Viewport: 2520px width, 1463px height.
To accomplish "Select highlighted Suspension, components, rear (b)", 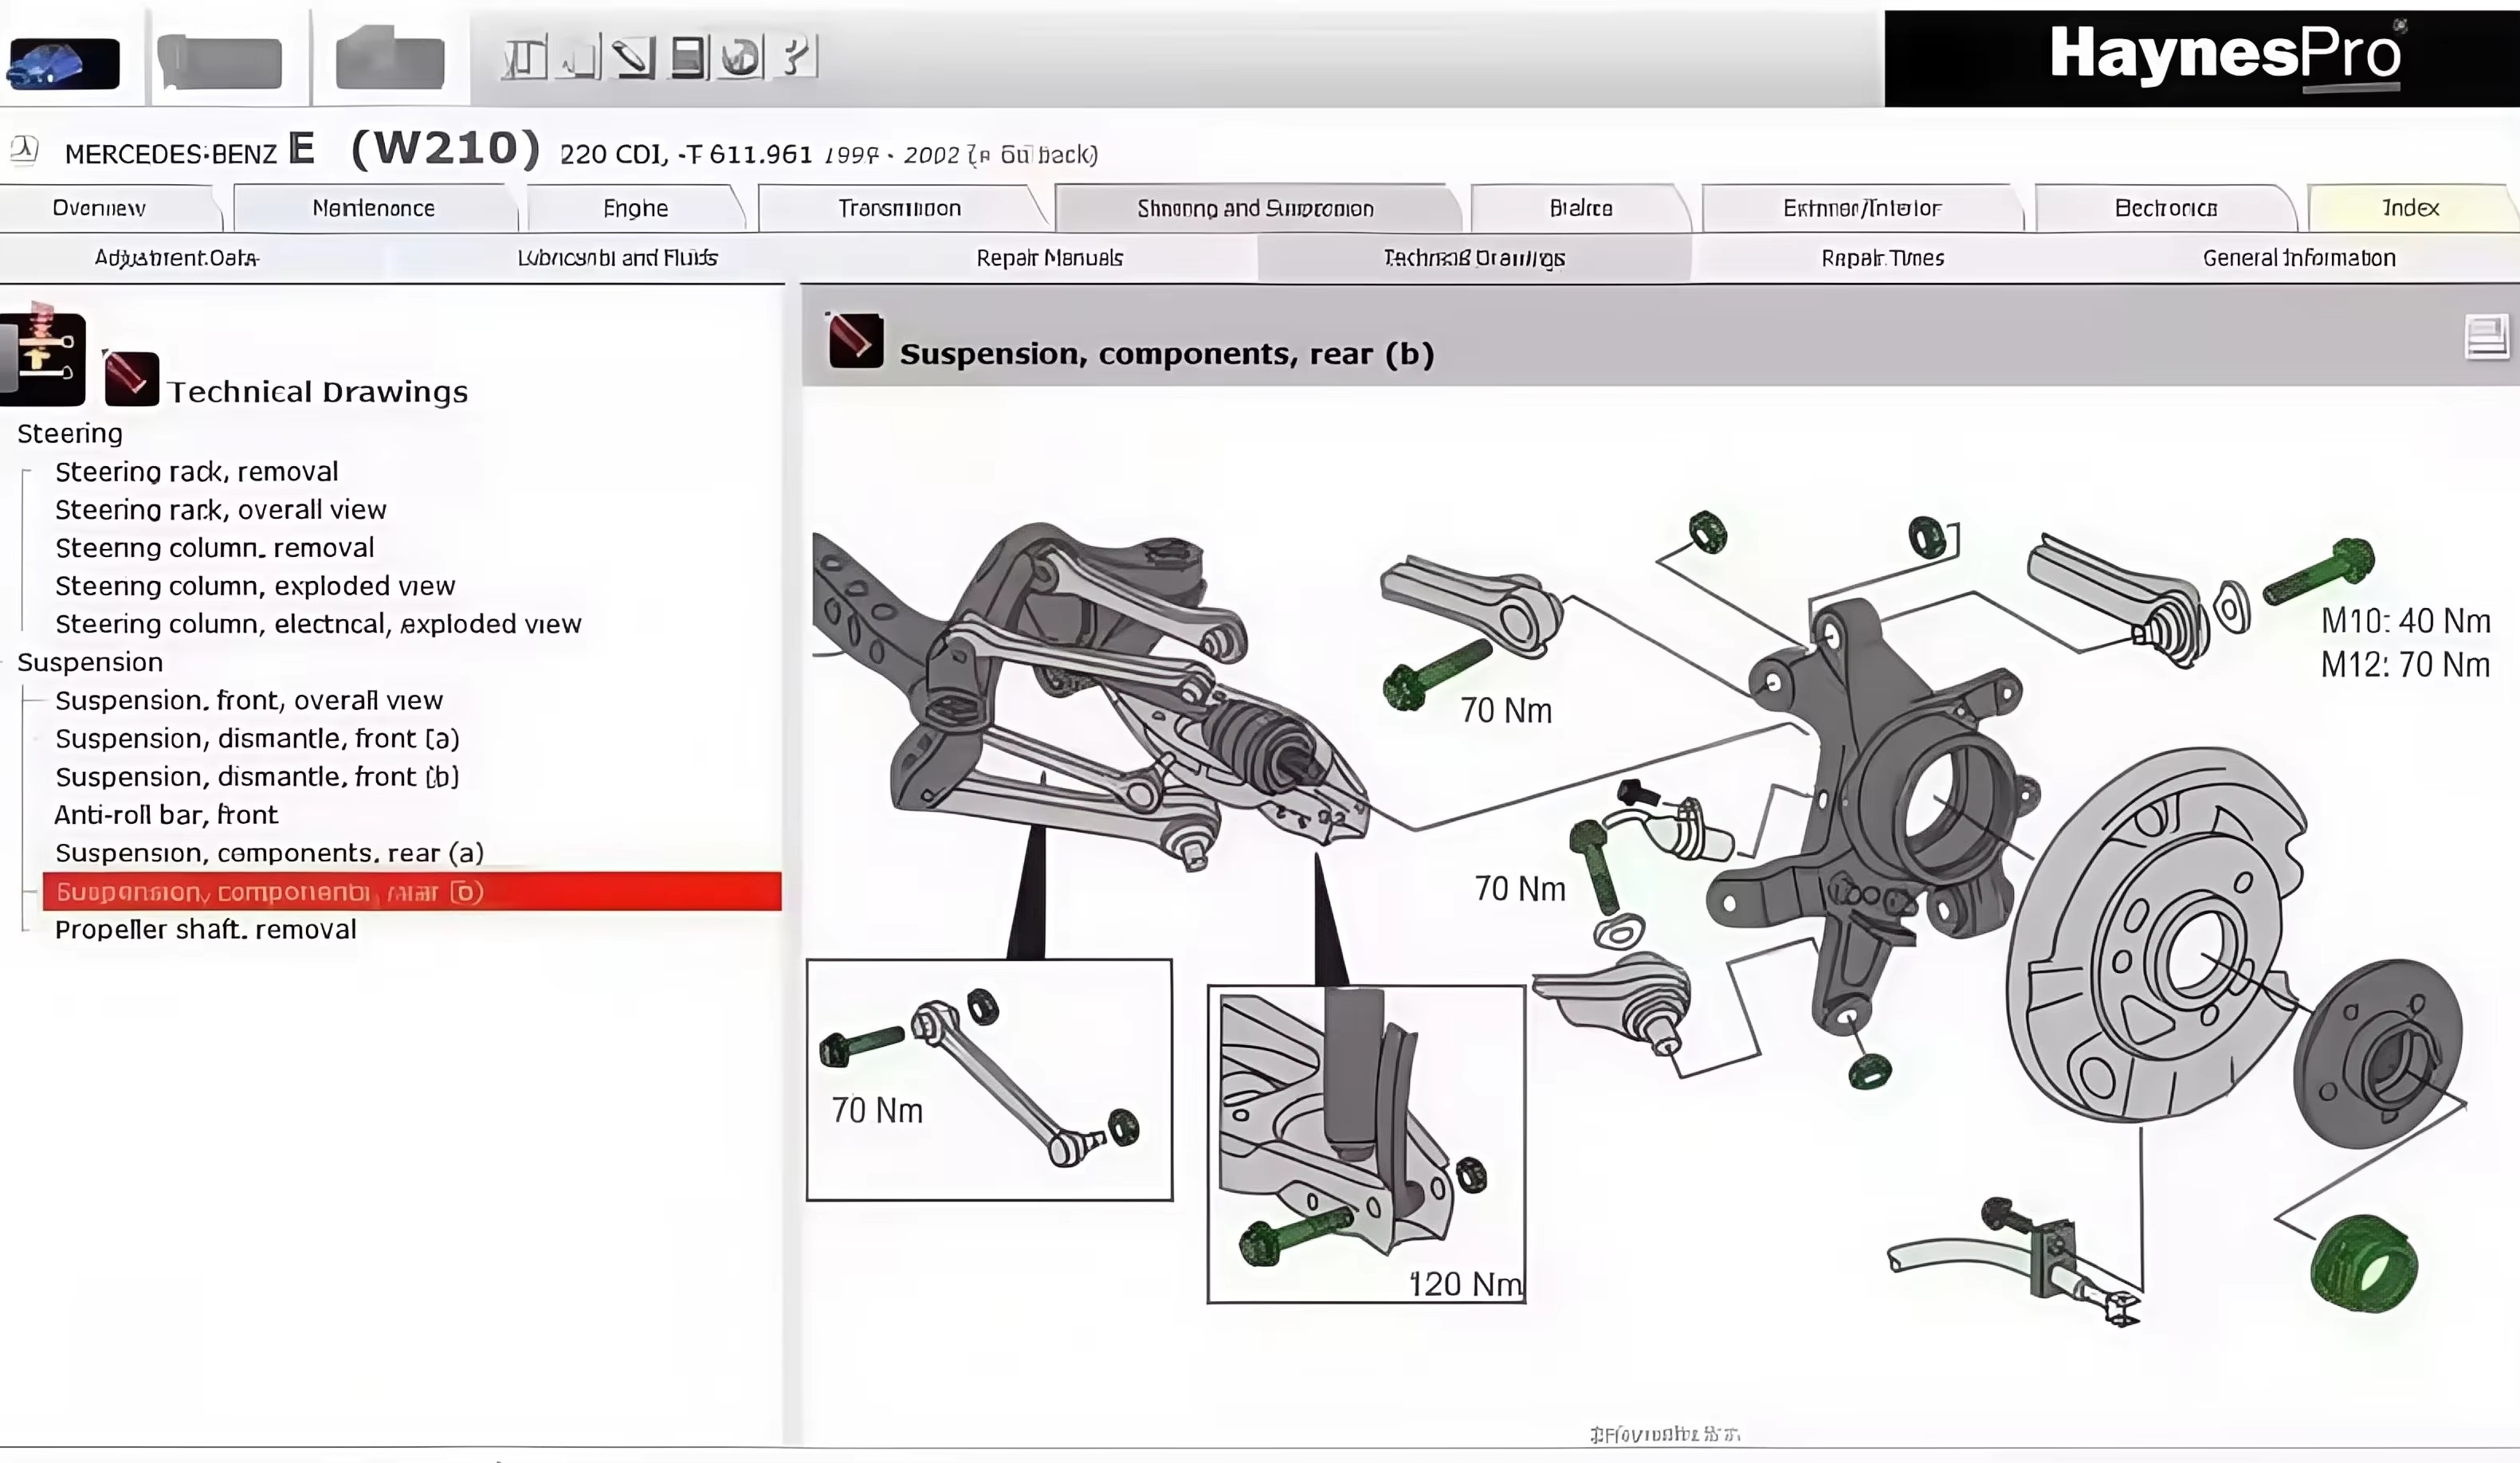I will (x=412, y=891).
